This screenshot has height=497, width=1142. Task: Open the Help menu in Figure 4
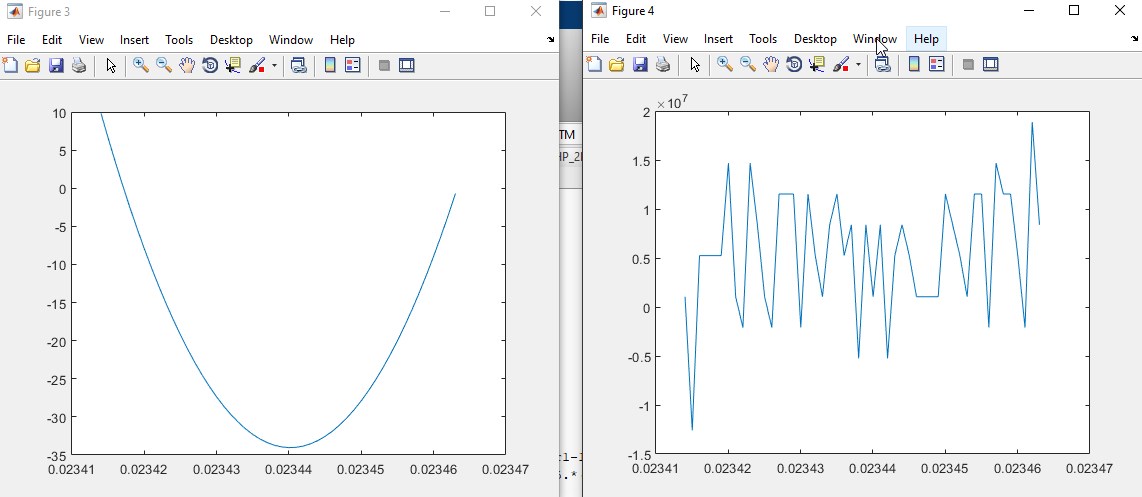coord(926,39)
